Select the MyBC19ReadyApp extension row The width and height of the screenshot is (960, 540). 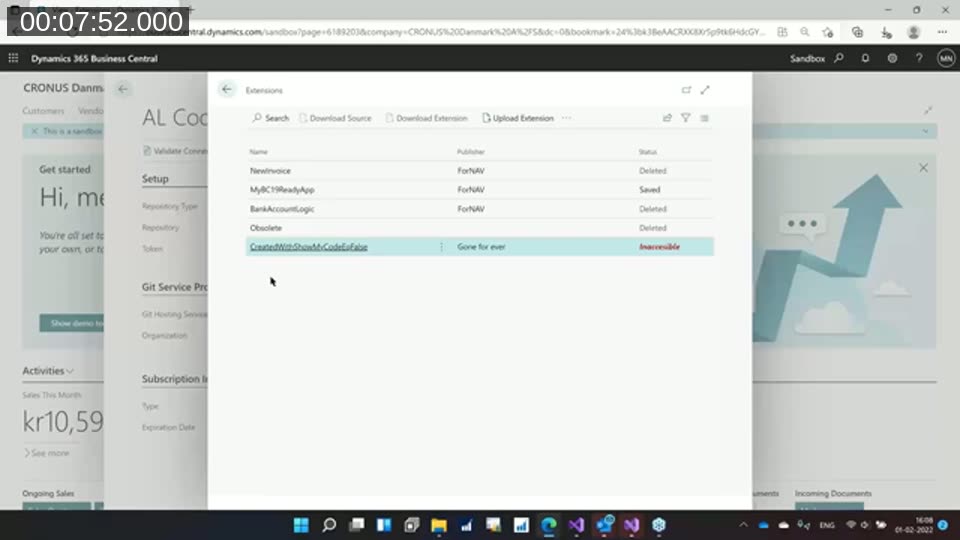[x=480, y=190]
